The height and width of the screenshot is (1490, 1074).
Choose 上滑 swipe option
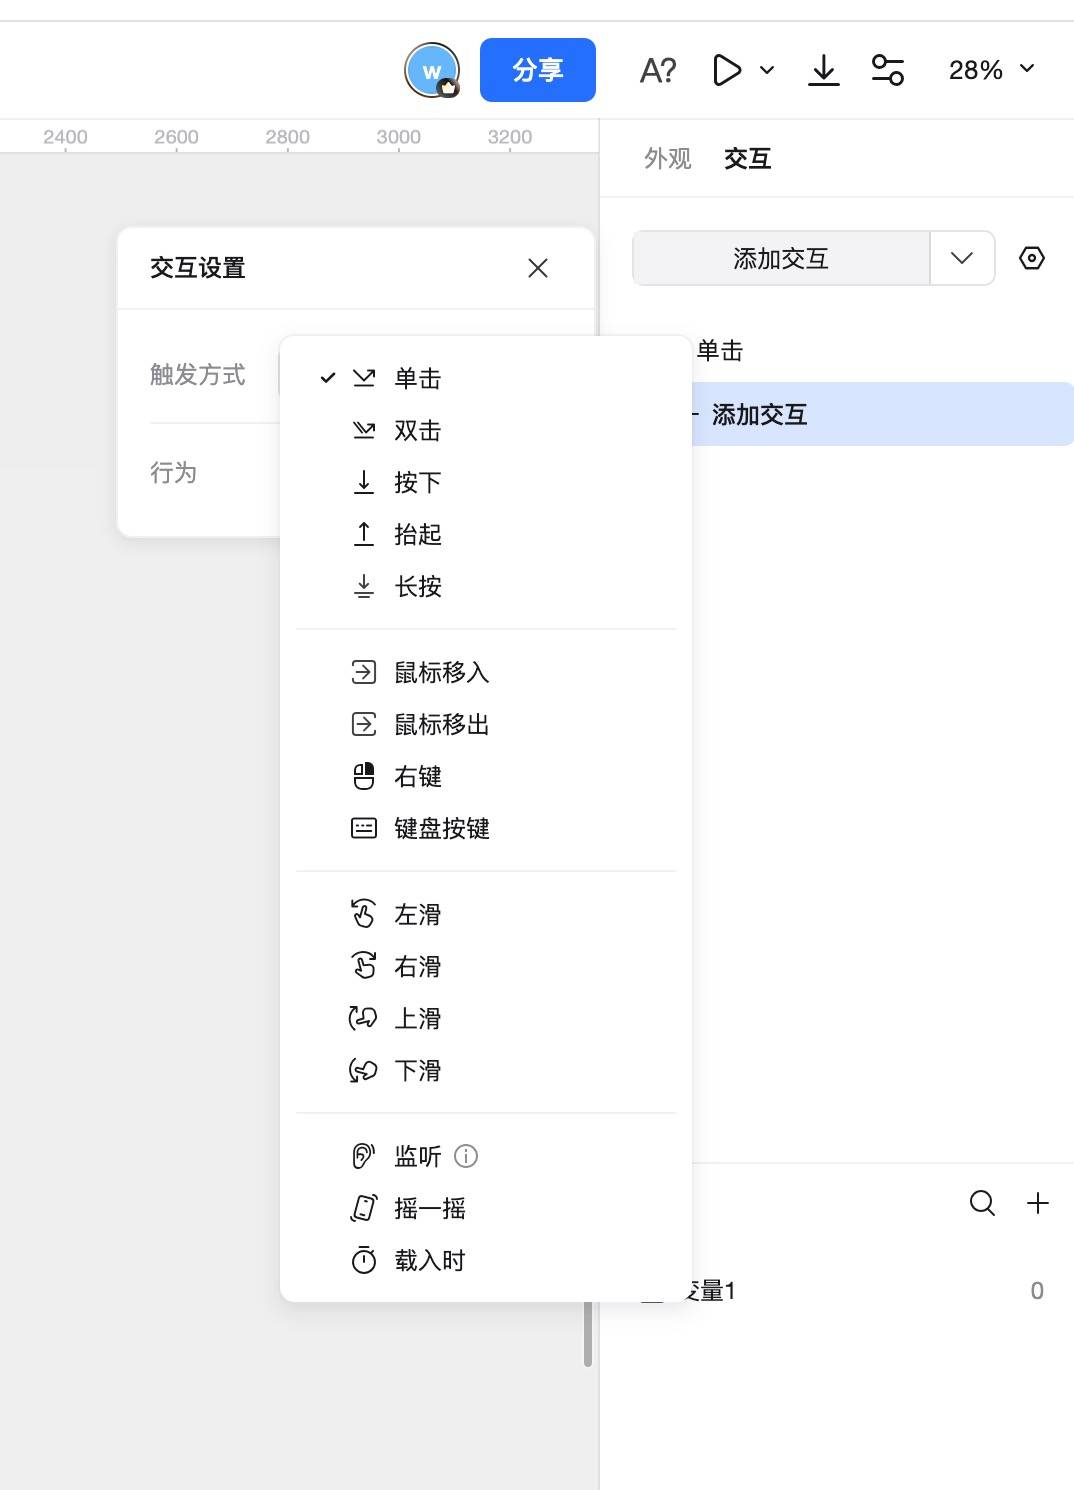tap(486, 1018)
